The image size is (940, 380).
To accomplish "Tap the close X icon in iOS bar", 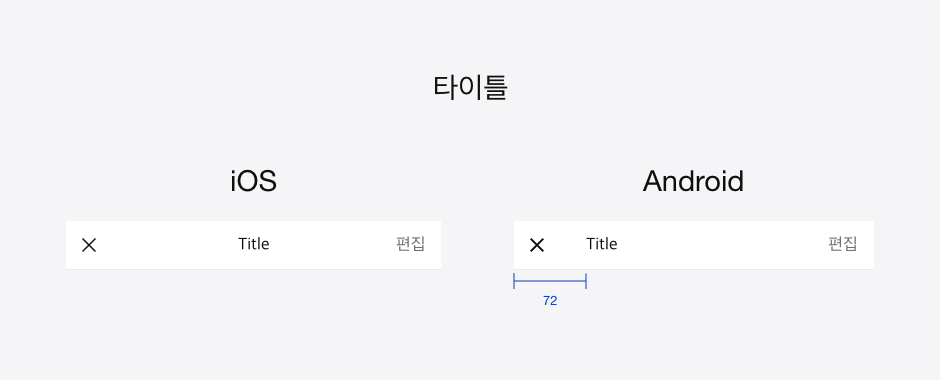I will [x=89, y=245].
